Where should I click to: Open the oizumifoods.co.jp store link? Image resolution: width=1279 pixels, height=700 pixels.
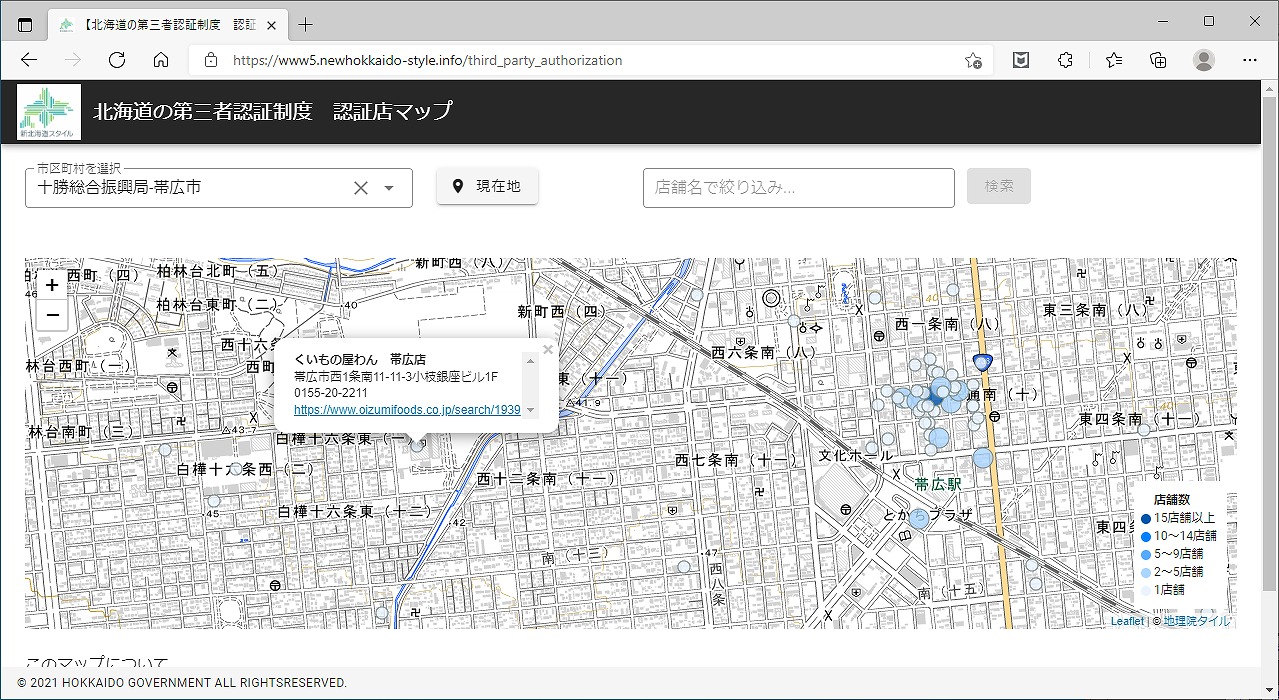click(407, 409)
